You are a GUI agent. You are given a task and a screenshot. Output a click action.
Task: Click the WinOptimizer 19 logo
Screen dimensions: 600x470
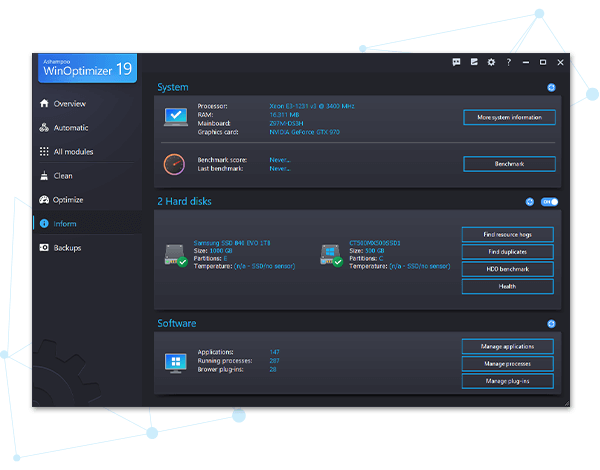tap(88, 68)
